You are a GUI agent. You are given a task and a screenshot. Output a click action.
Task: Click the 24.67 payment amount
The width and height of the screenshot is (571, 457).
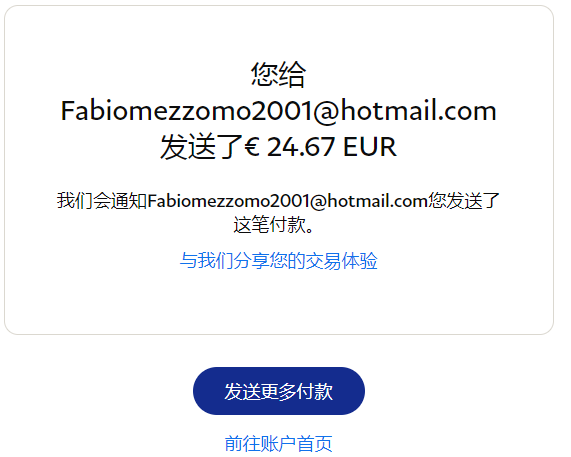(x=300, y=147)
